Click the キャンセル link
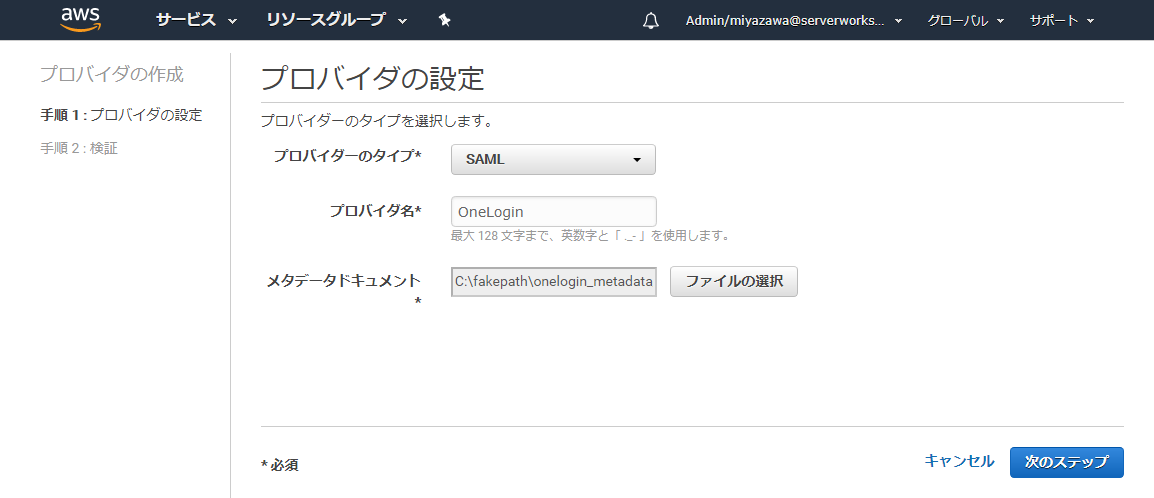The image size is (1154, 498). pos(959,461)
